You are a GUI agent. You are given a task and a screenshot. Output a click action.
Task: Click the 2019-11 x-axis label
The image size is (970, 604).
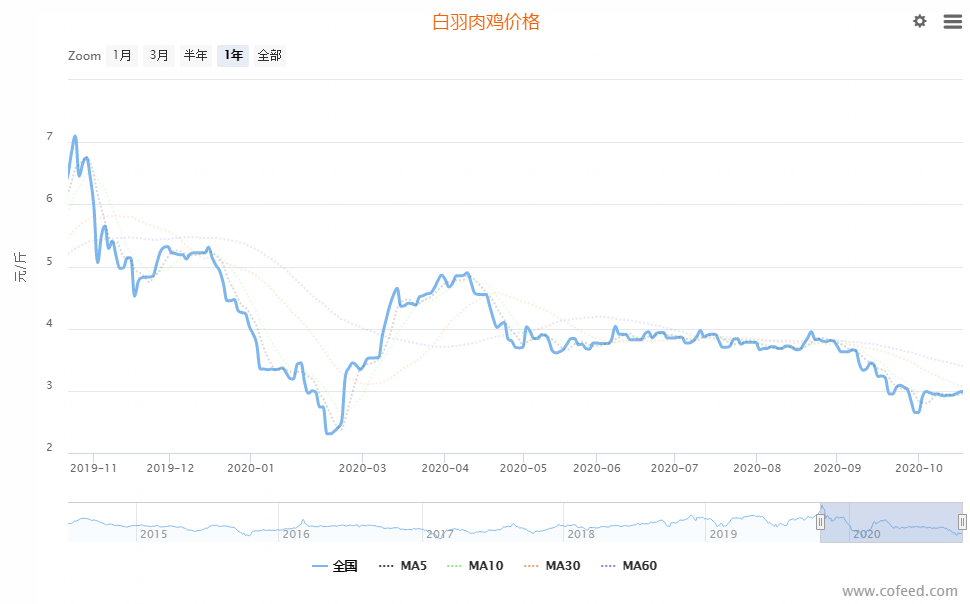(93, 468)
